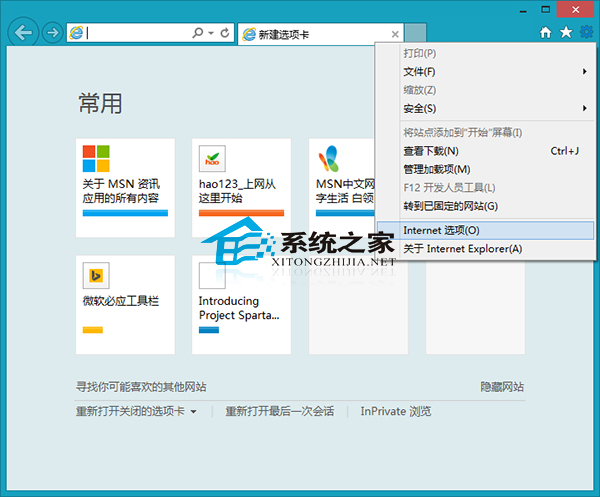Click the hao123 tile icon
The height and width of the screenshot is (497, 600).
[x=212, y=158]
